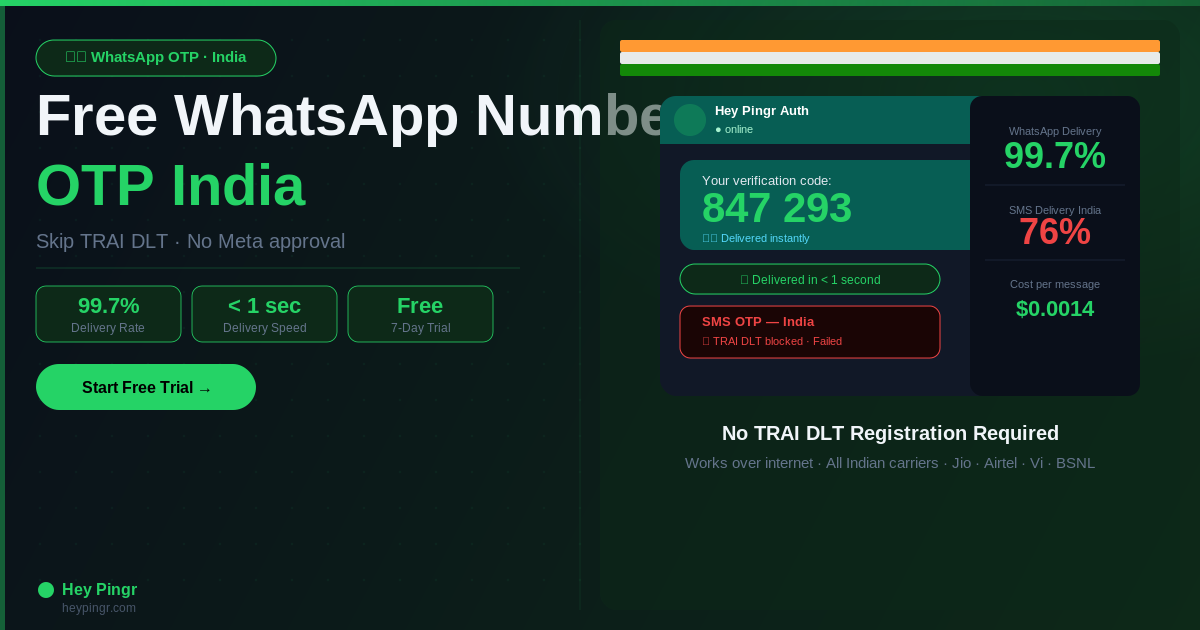Image resolution: width=1200 pixels, height=630 pixels.
Task: Select the SMS OTP — India failed box
Action: (x=810, y=332)
